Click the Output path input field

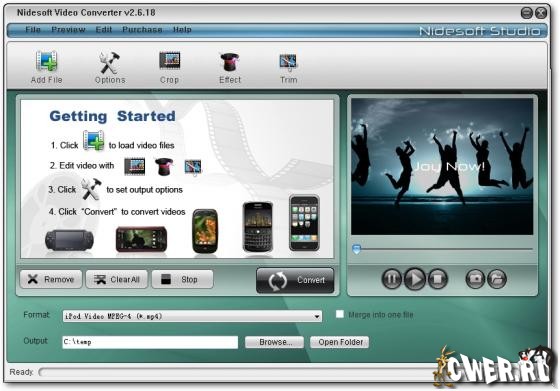(x=150, y=342)
